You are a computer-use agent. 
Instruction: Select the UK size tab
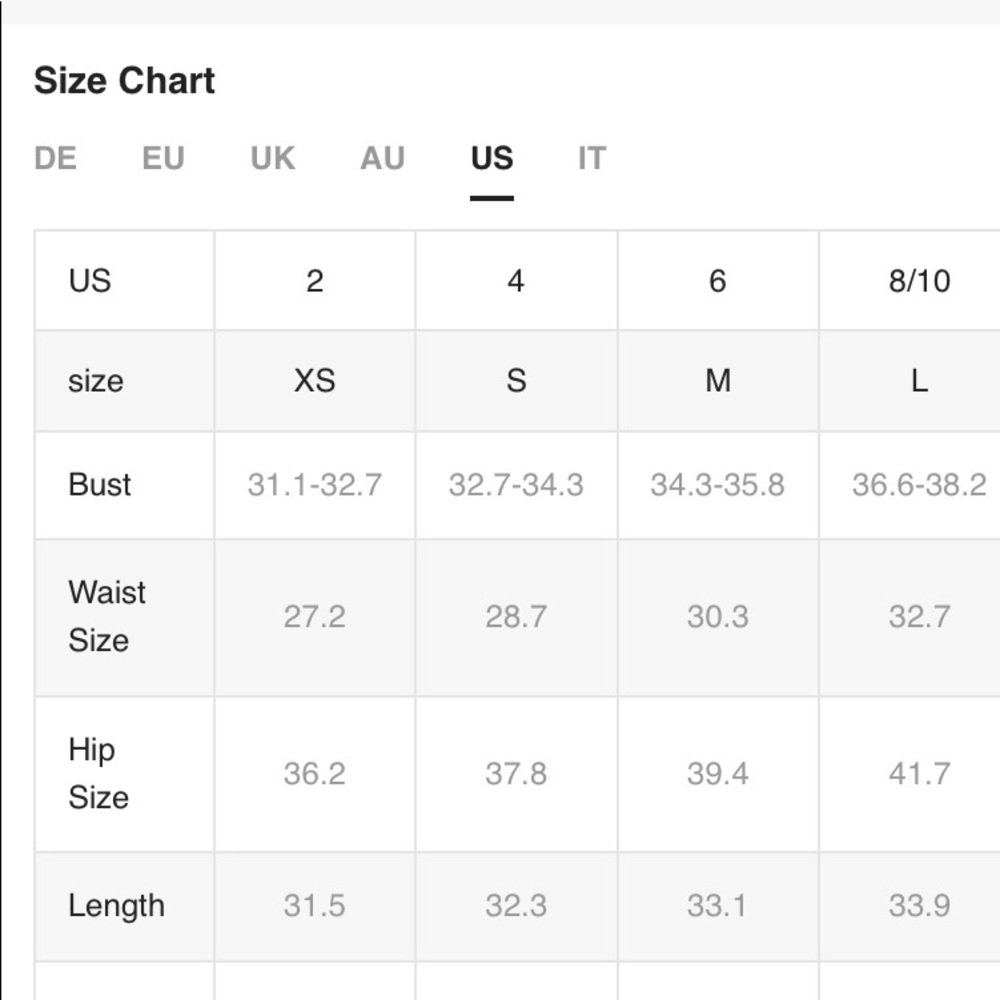coord(272,158)
